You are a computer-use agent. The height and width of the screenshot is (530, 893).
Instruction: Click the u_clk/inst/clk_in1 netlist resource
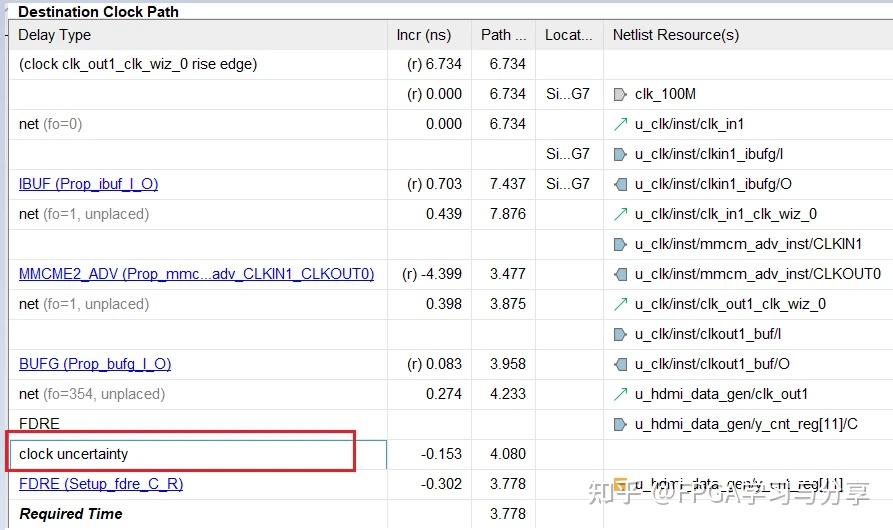coord(689,124)
